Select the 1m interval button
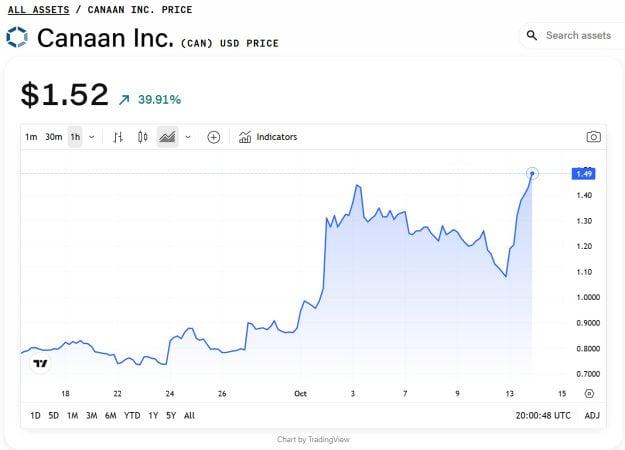625x450 pixels. [31, 137]
